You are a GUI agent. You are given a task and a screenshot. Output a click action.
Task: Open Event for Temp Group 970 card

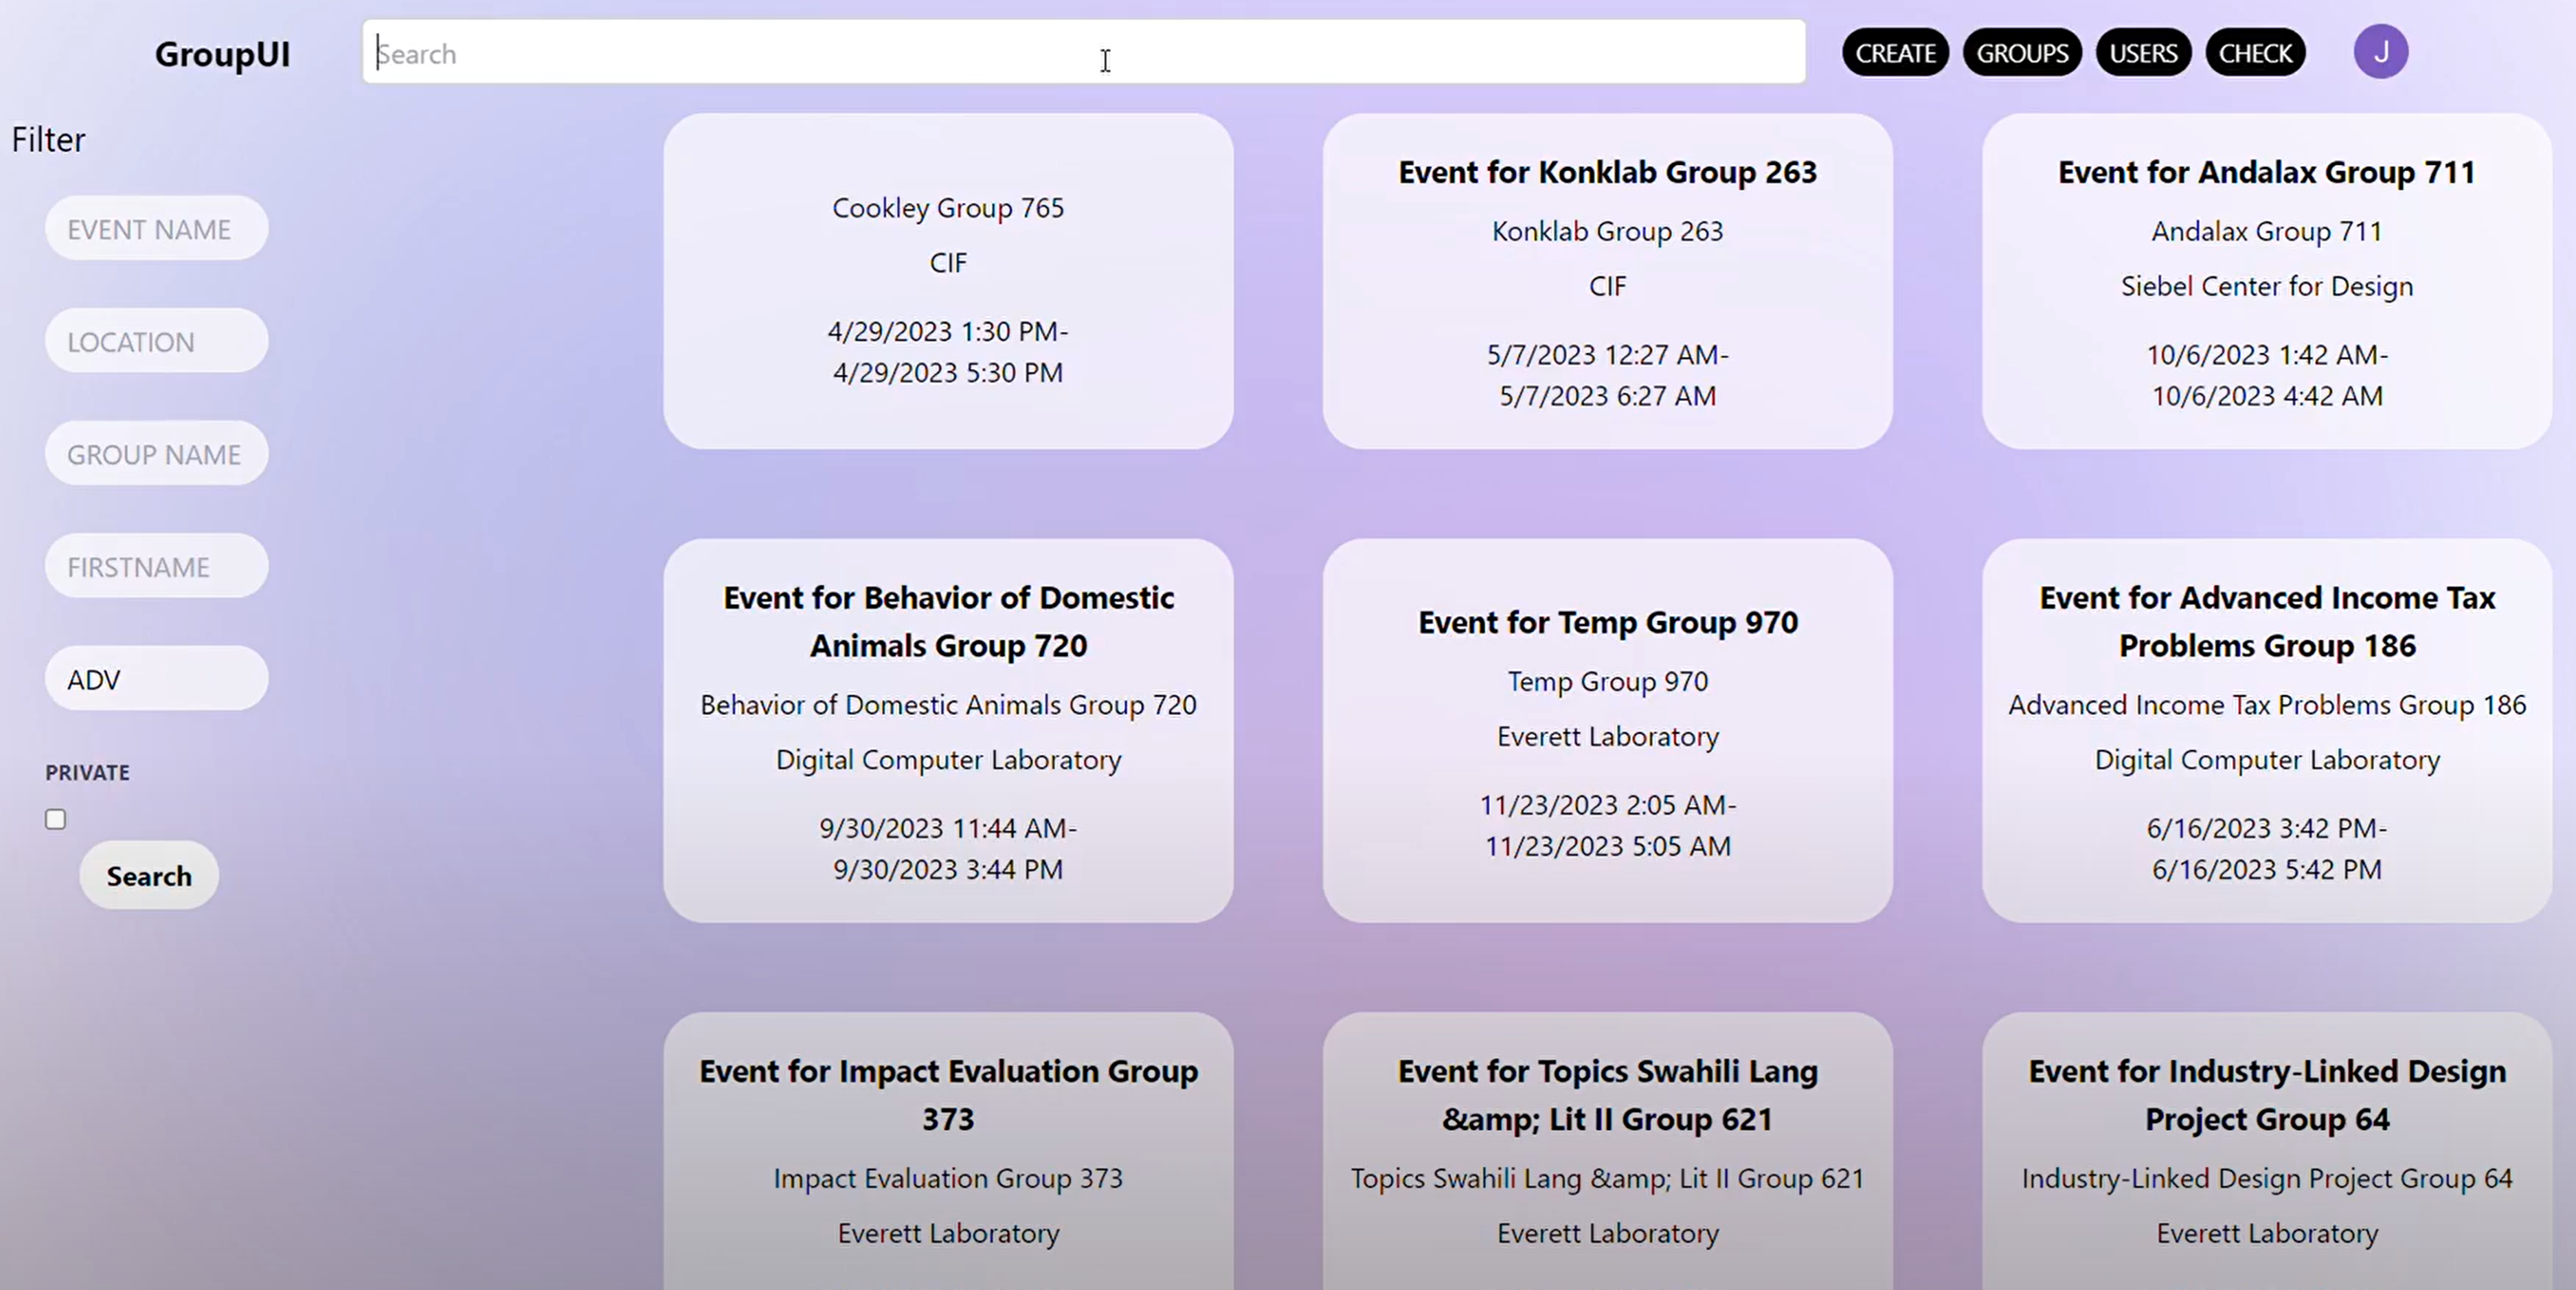point(1606,731)
